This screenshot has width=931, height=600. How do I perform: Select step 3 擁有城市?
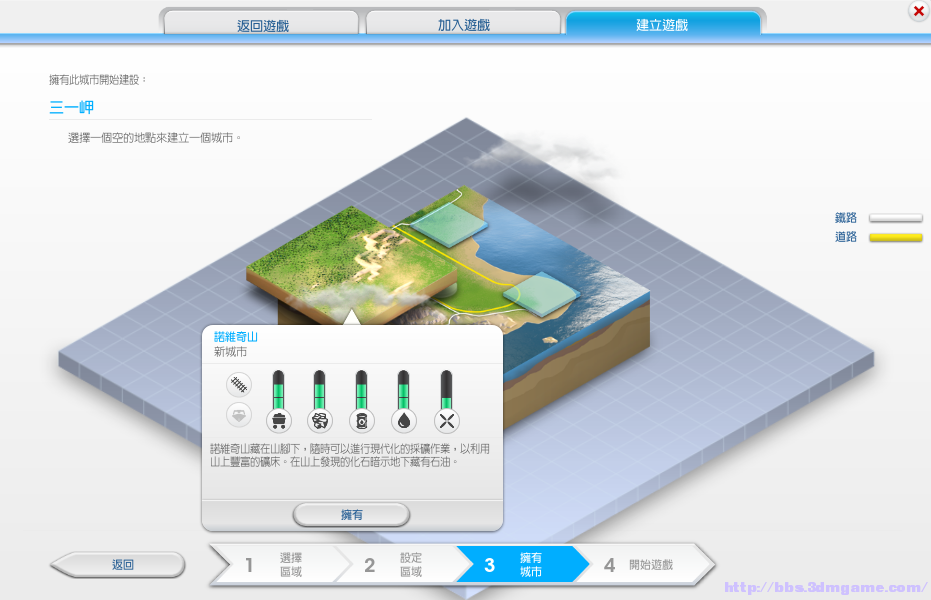coord(521,564)
